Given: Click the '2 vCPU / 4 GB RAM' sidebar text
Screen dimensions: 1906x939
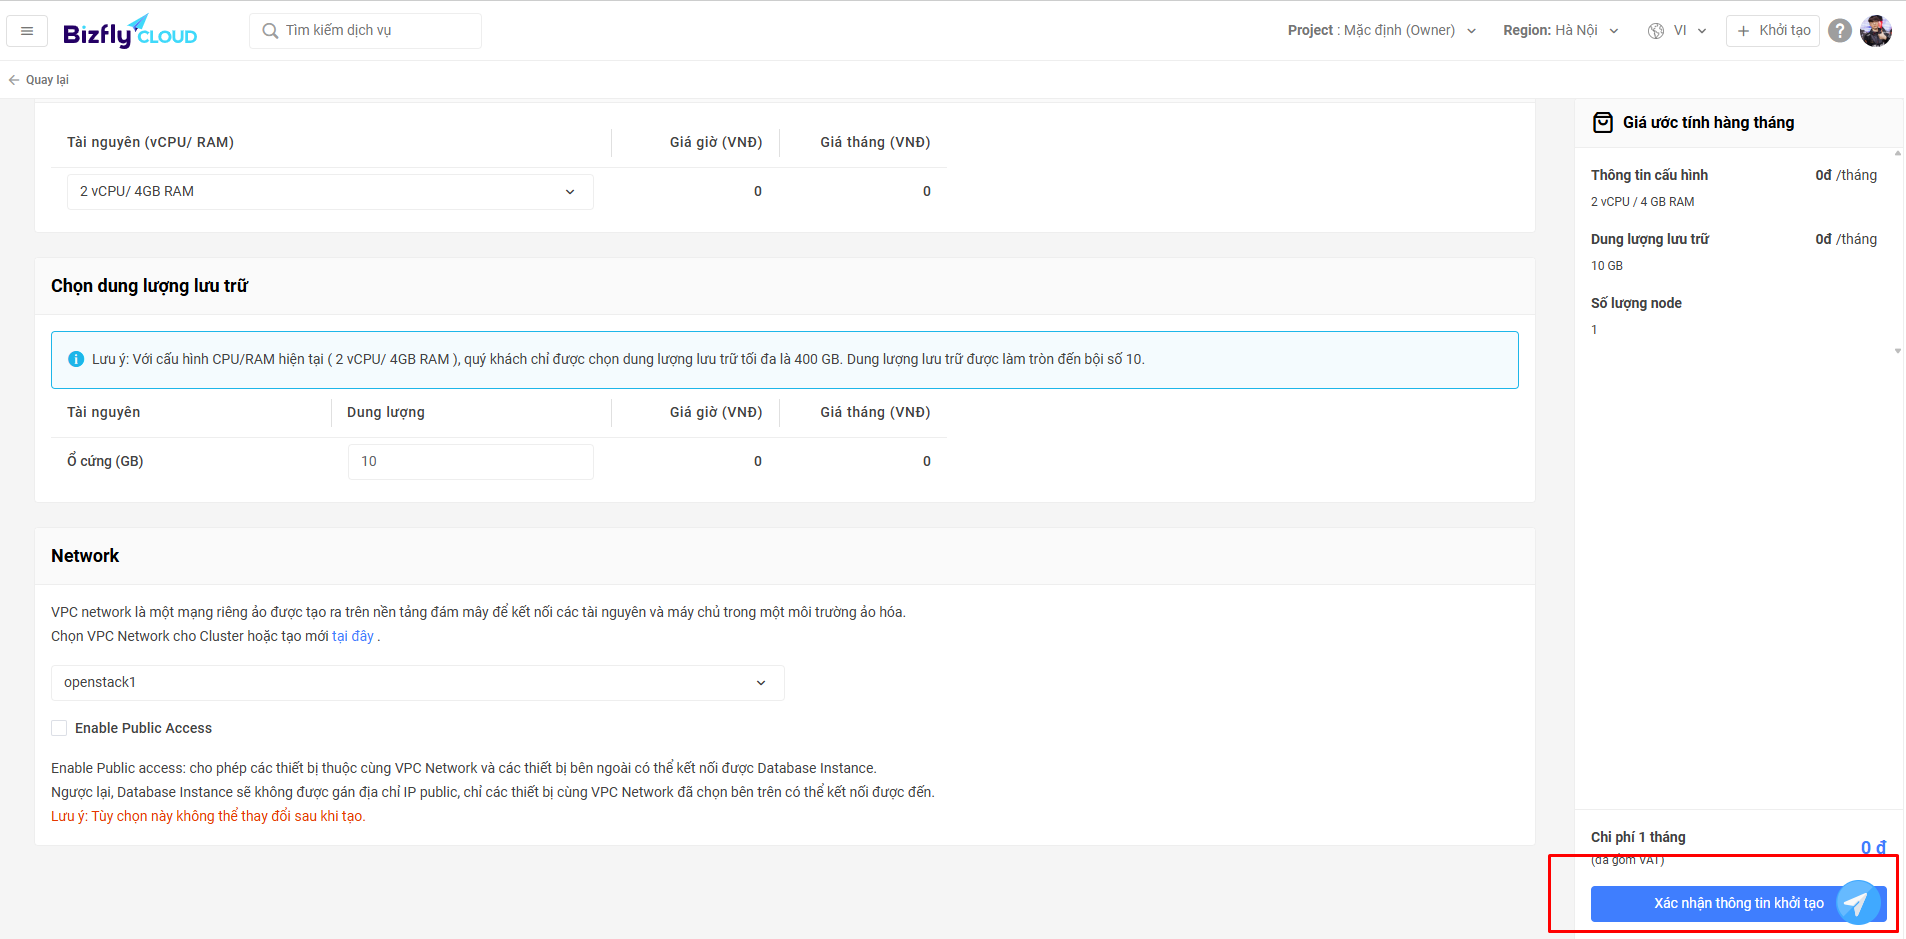Looking at the screenshot, I should click(x=1642, y=202).
